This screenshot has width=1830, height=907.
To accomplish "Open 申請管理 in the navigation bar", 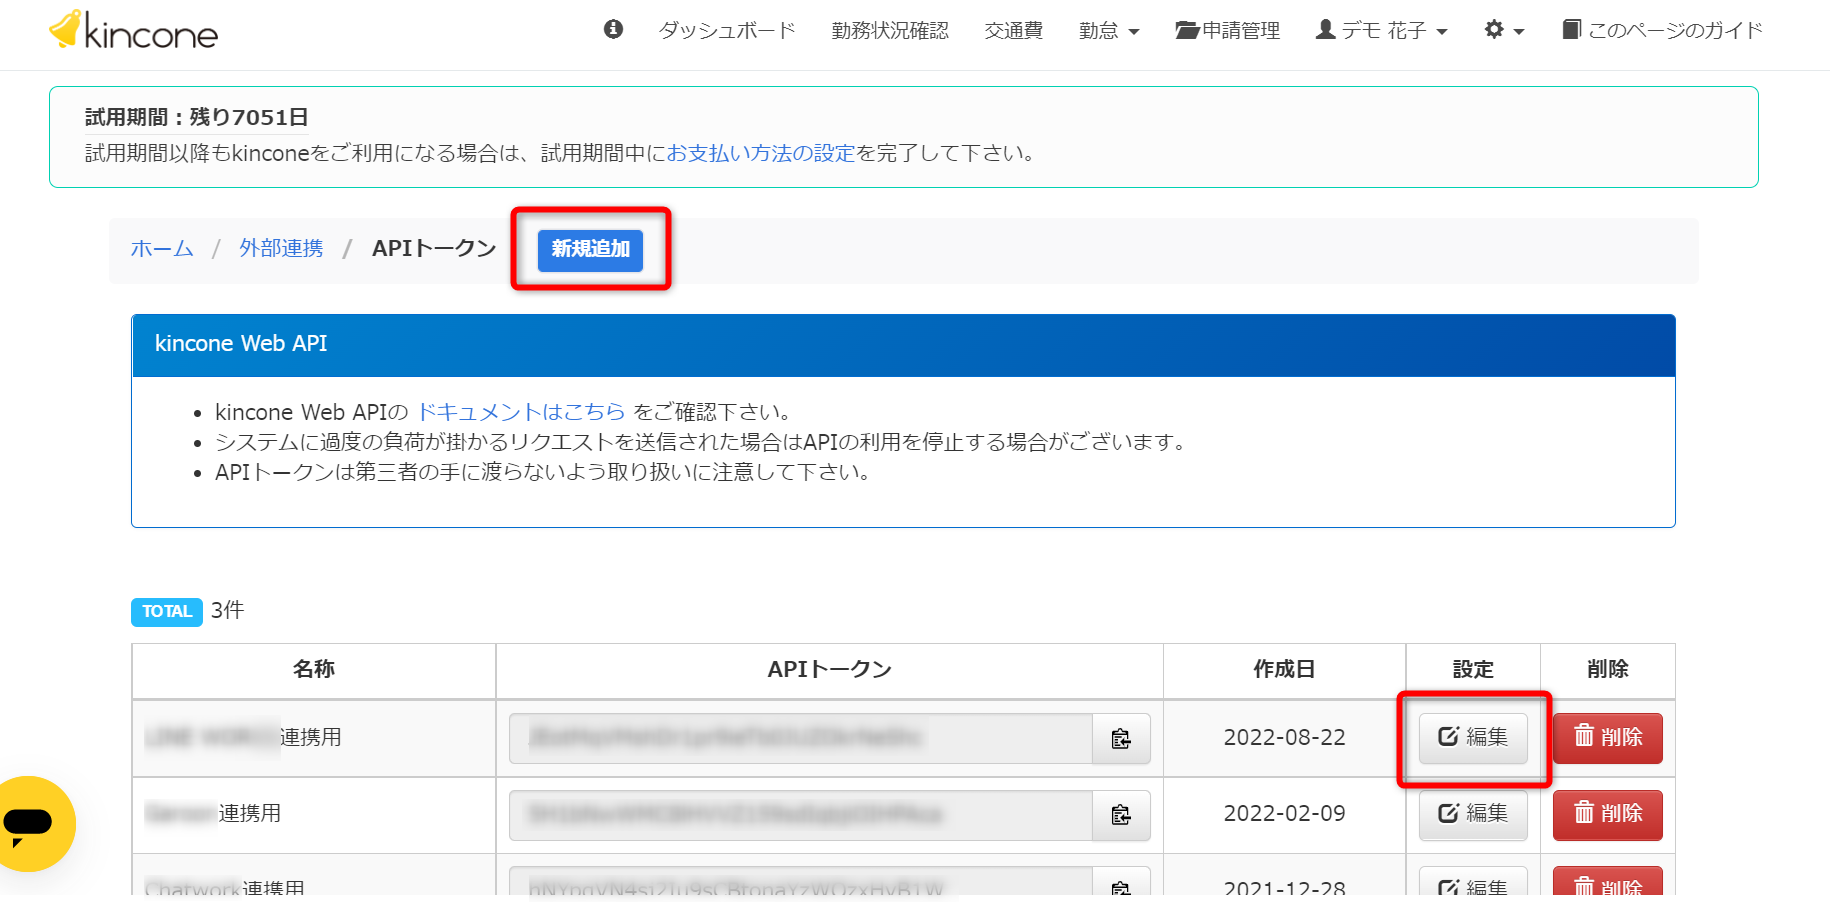I will coord(1228,31).
